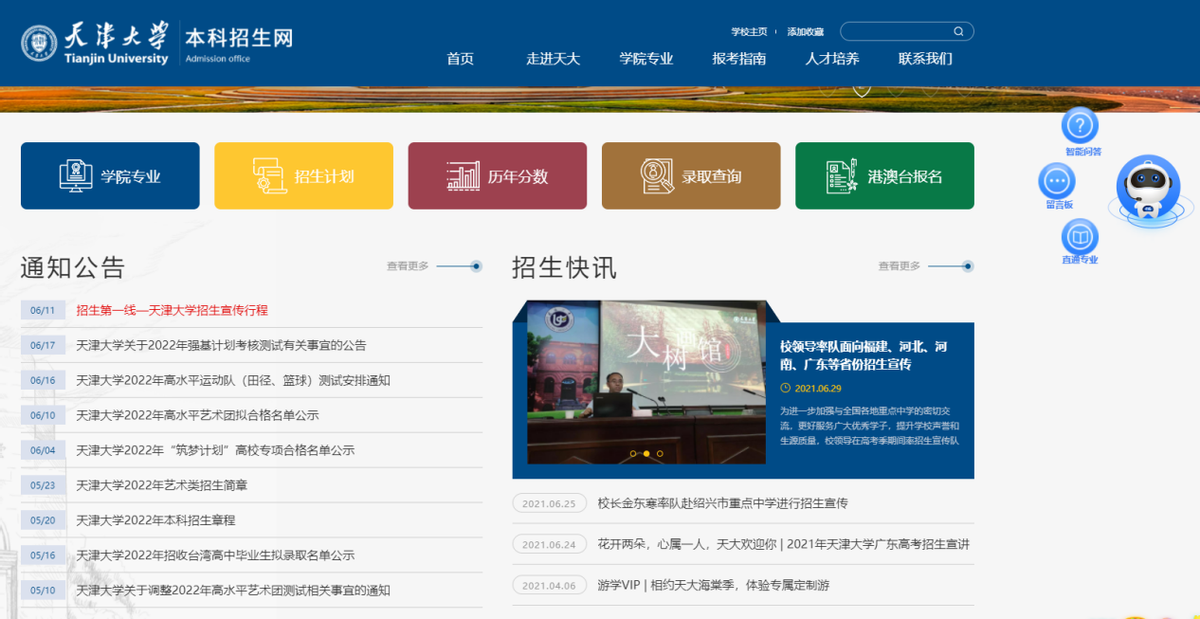Click the 本科招生网 site title
The height and width of the screenshot is (619, 1200).
(239, 39)
